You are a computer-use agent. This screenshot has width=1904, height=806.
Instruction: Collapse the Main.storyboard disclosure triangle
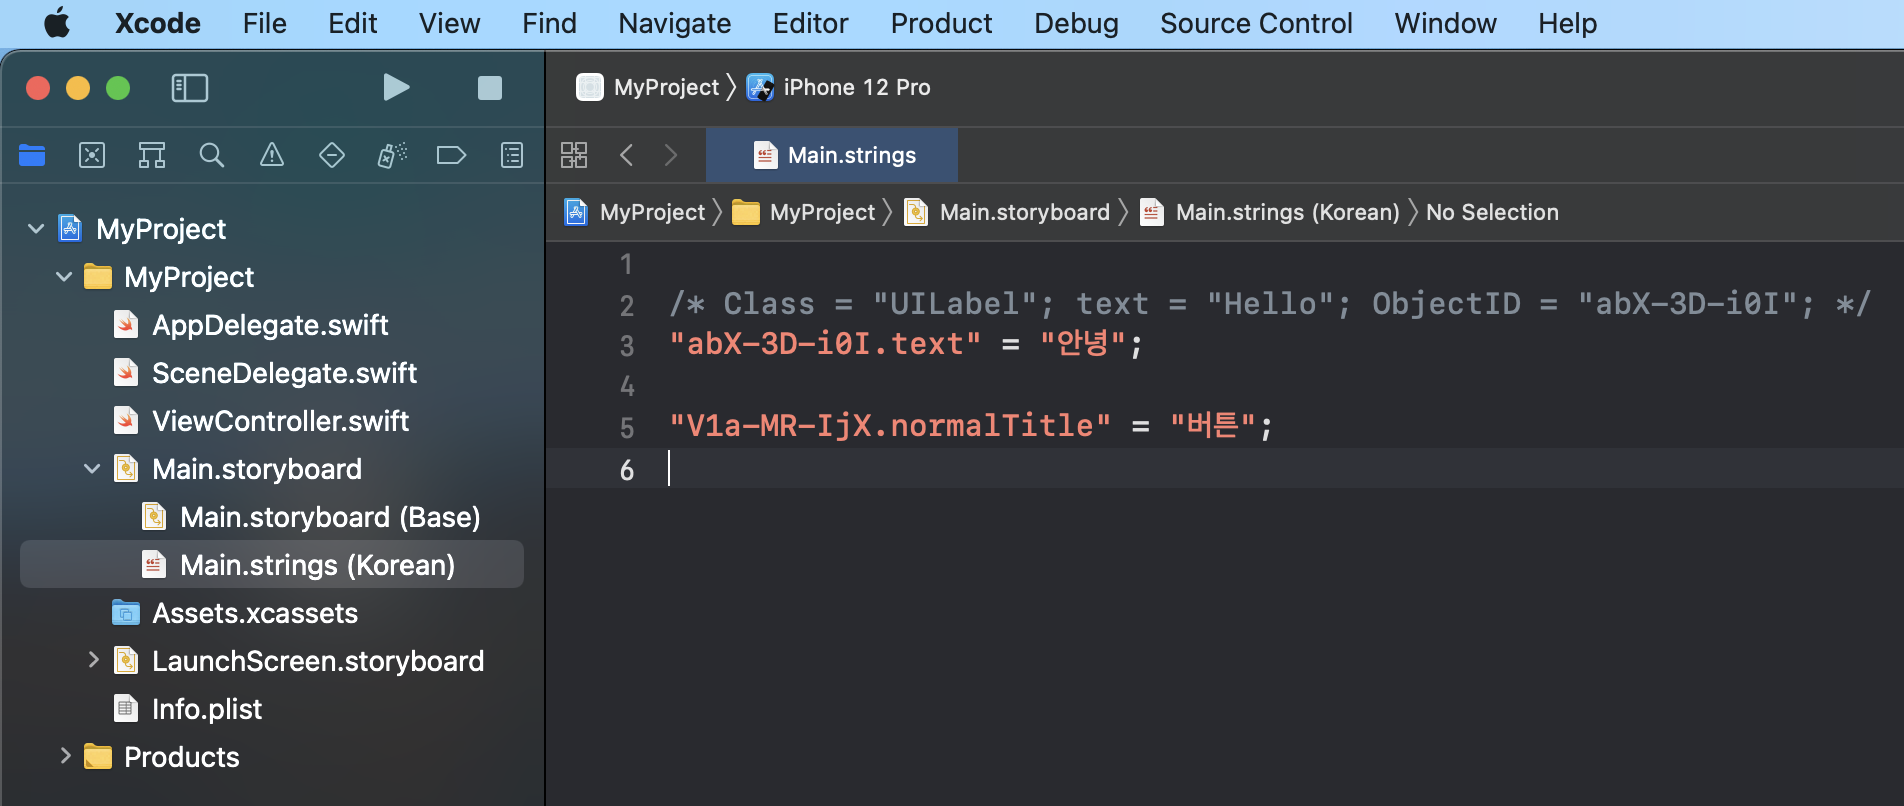(x=92, y=469)
